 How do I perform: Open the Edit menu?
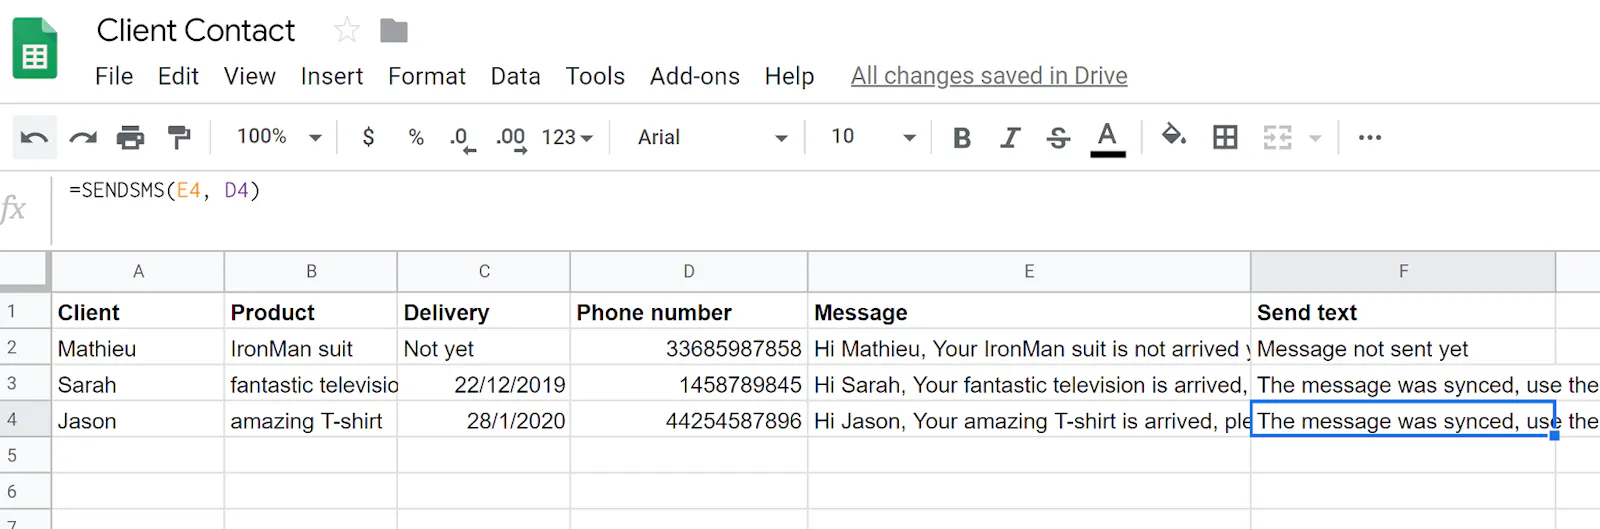(178, 76)
